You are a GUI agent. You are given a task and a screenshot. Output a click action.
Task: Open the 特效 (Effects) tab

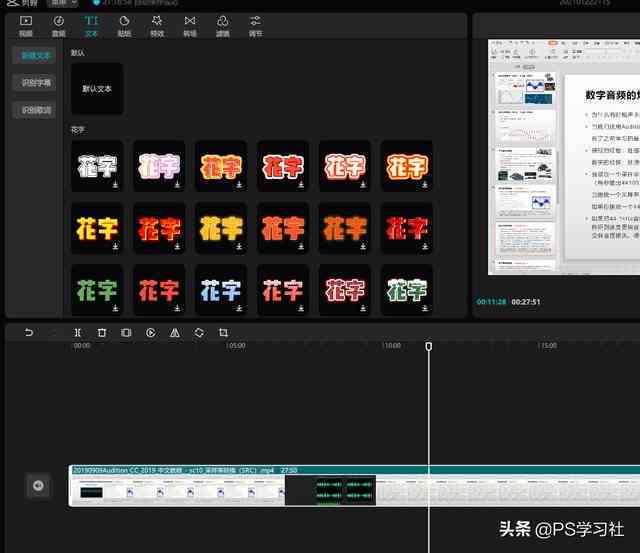(157, 27)
